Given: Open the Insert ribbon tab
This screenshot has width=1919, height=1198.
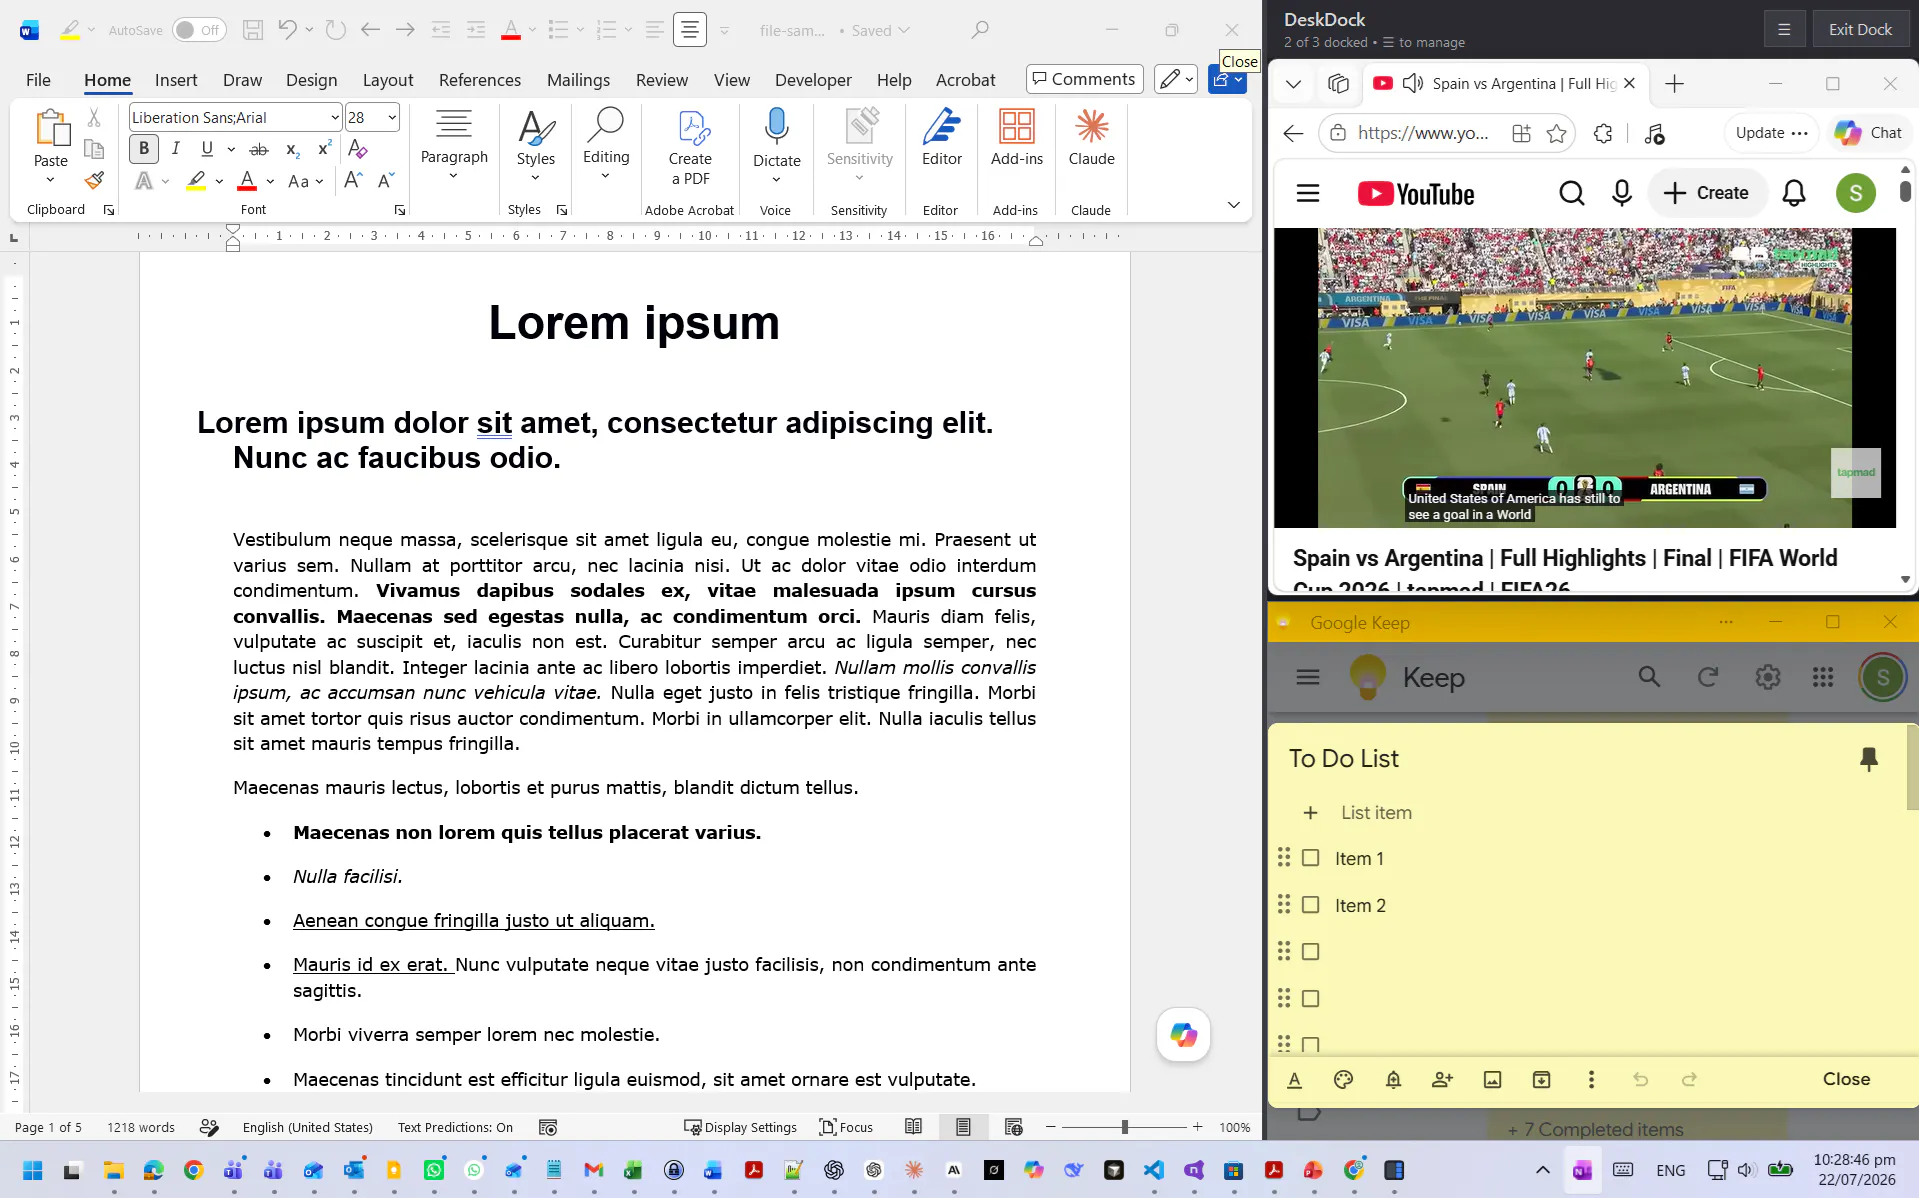Looking at the screenshot, I should click(x=176, y=80).
